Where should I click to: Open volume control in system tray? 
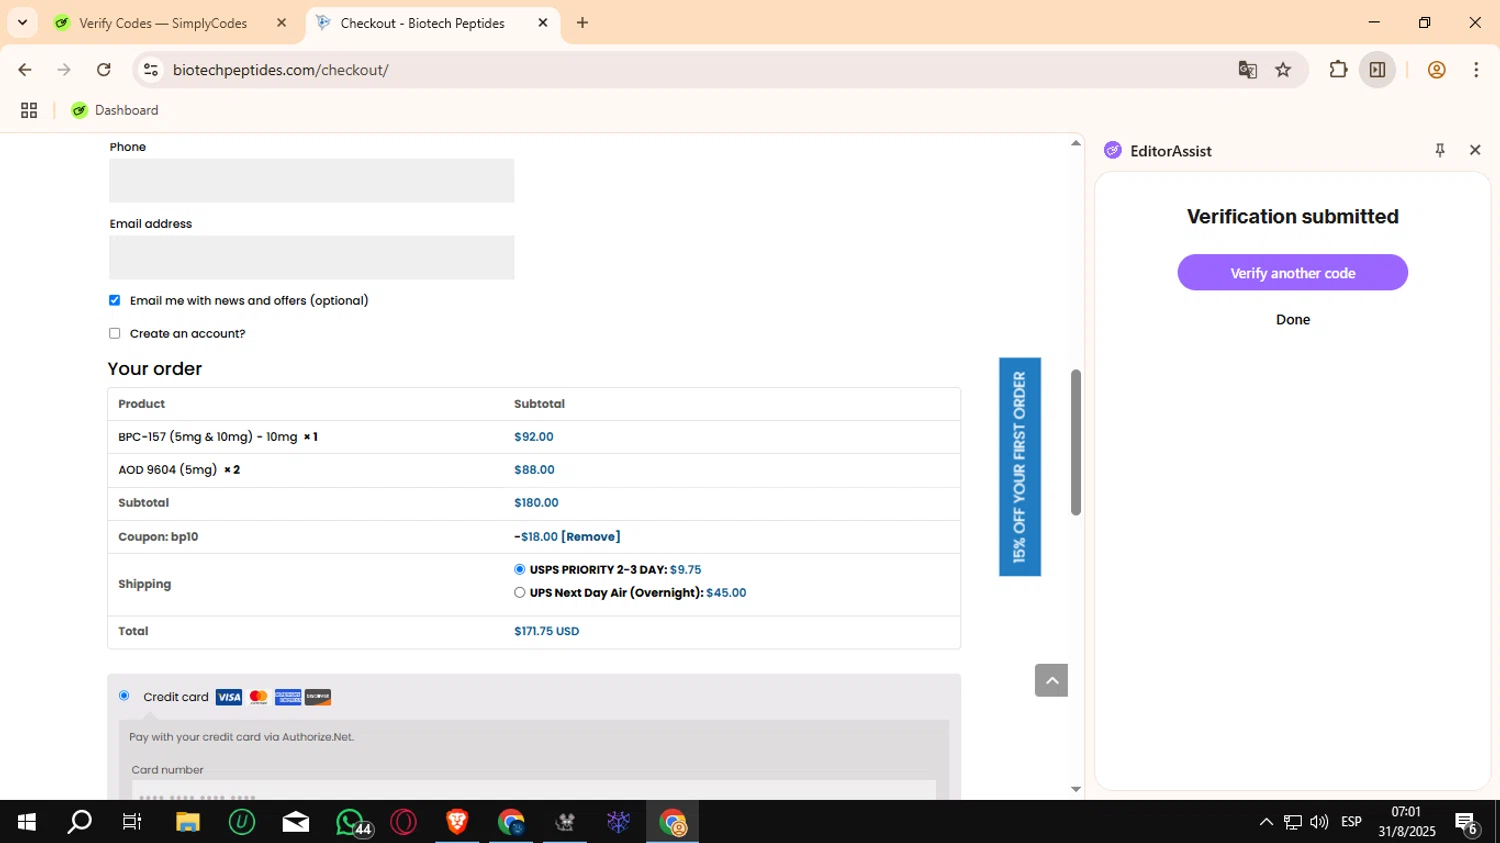1319,822
